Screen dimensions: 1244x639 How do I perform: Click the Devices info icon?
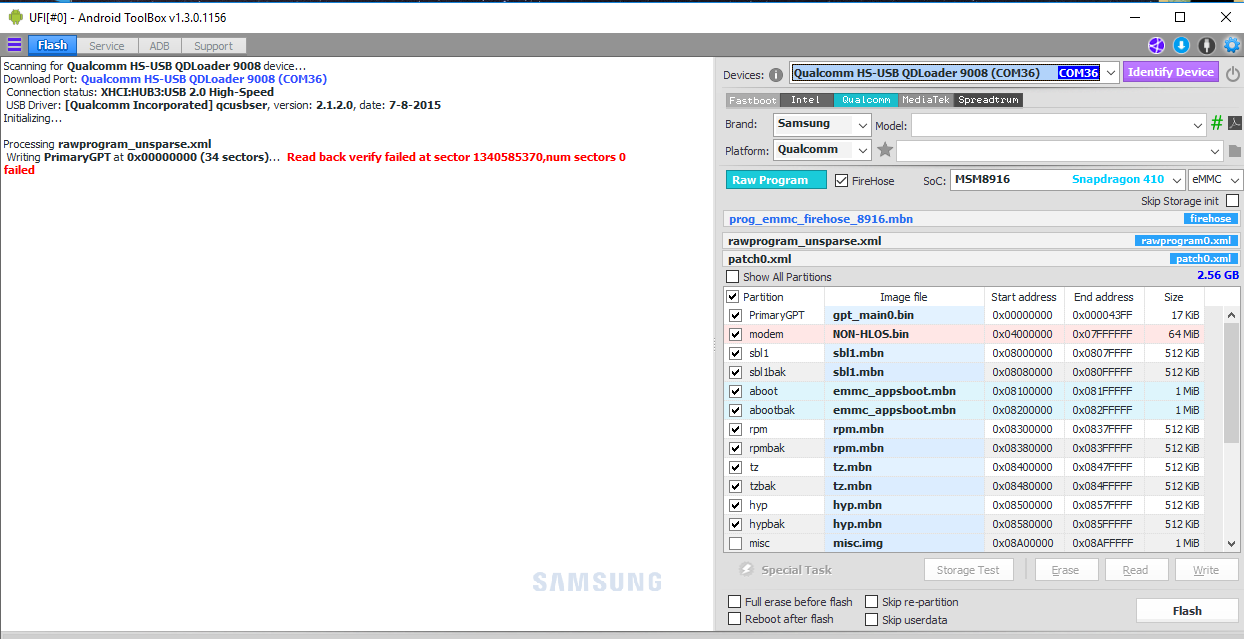click(776, 74)
